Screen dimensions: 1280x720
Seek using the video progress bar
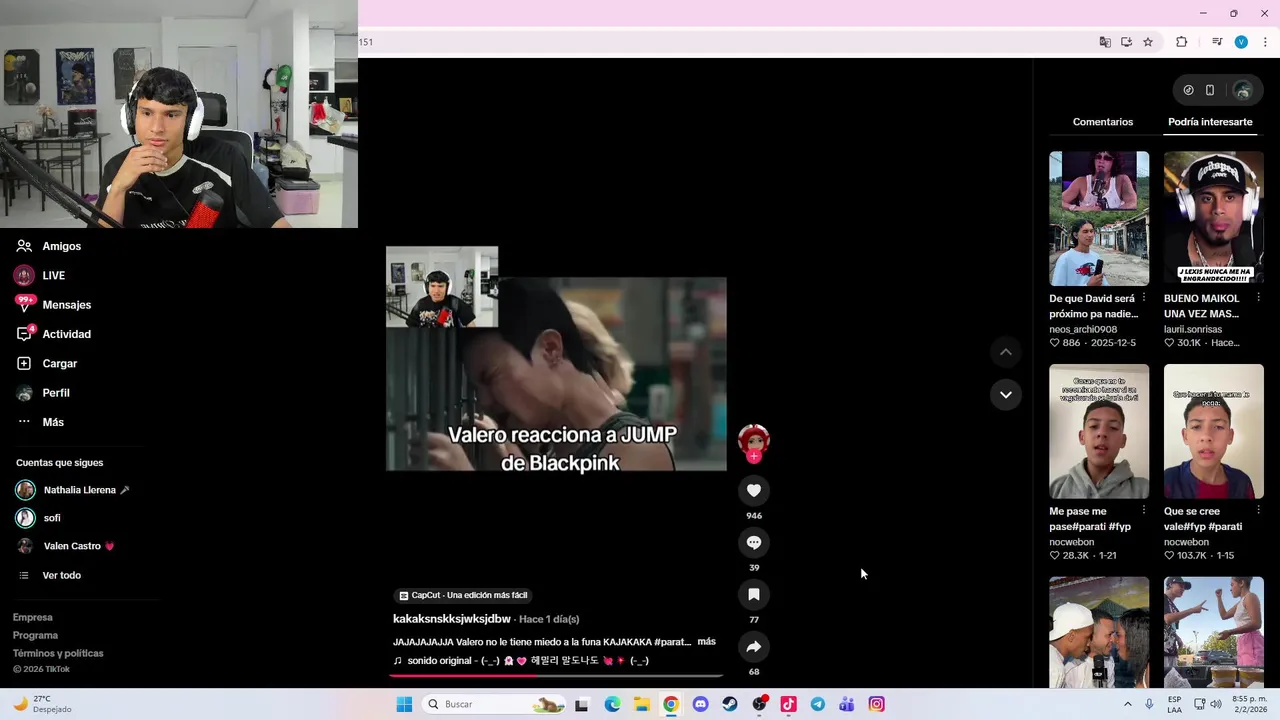click(556, 675)
